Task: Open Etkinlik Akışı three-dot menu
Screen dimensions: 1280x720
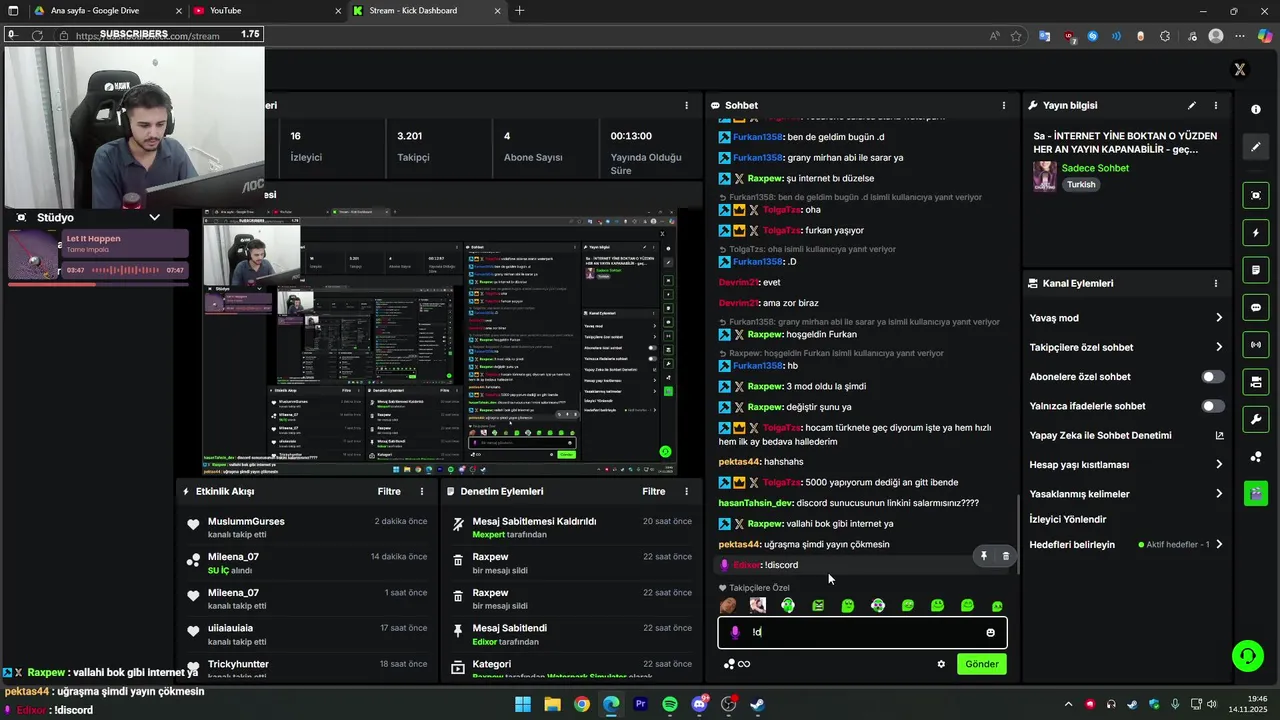Action: pos(422,491)
